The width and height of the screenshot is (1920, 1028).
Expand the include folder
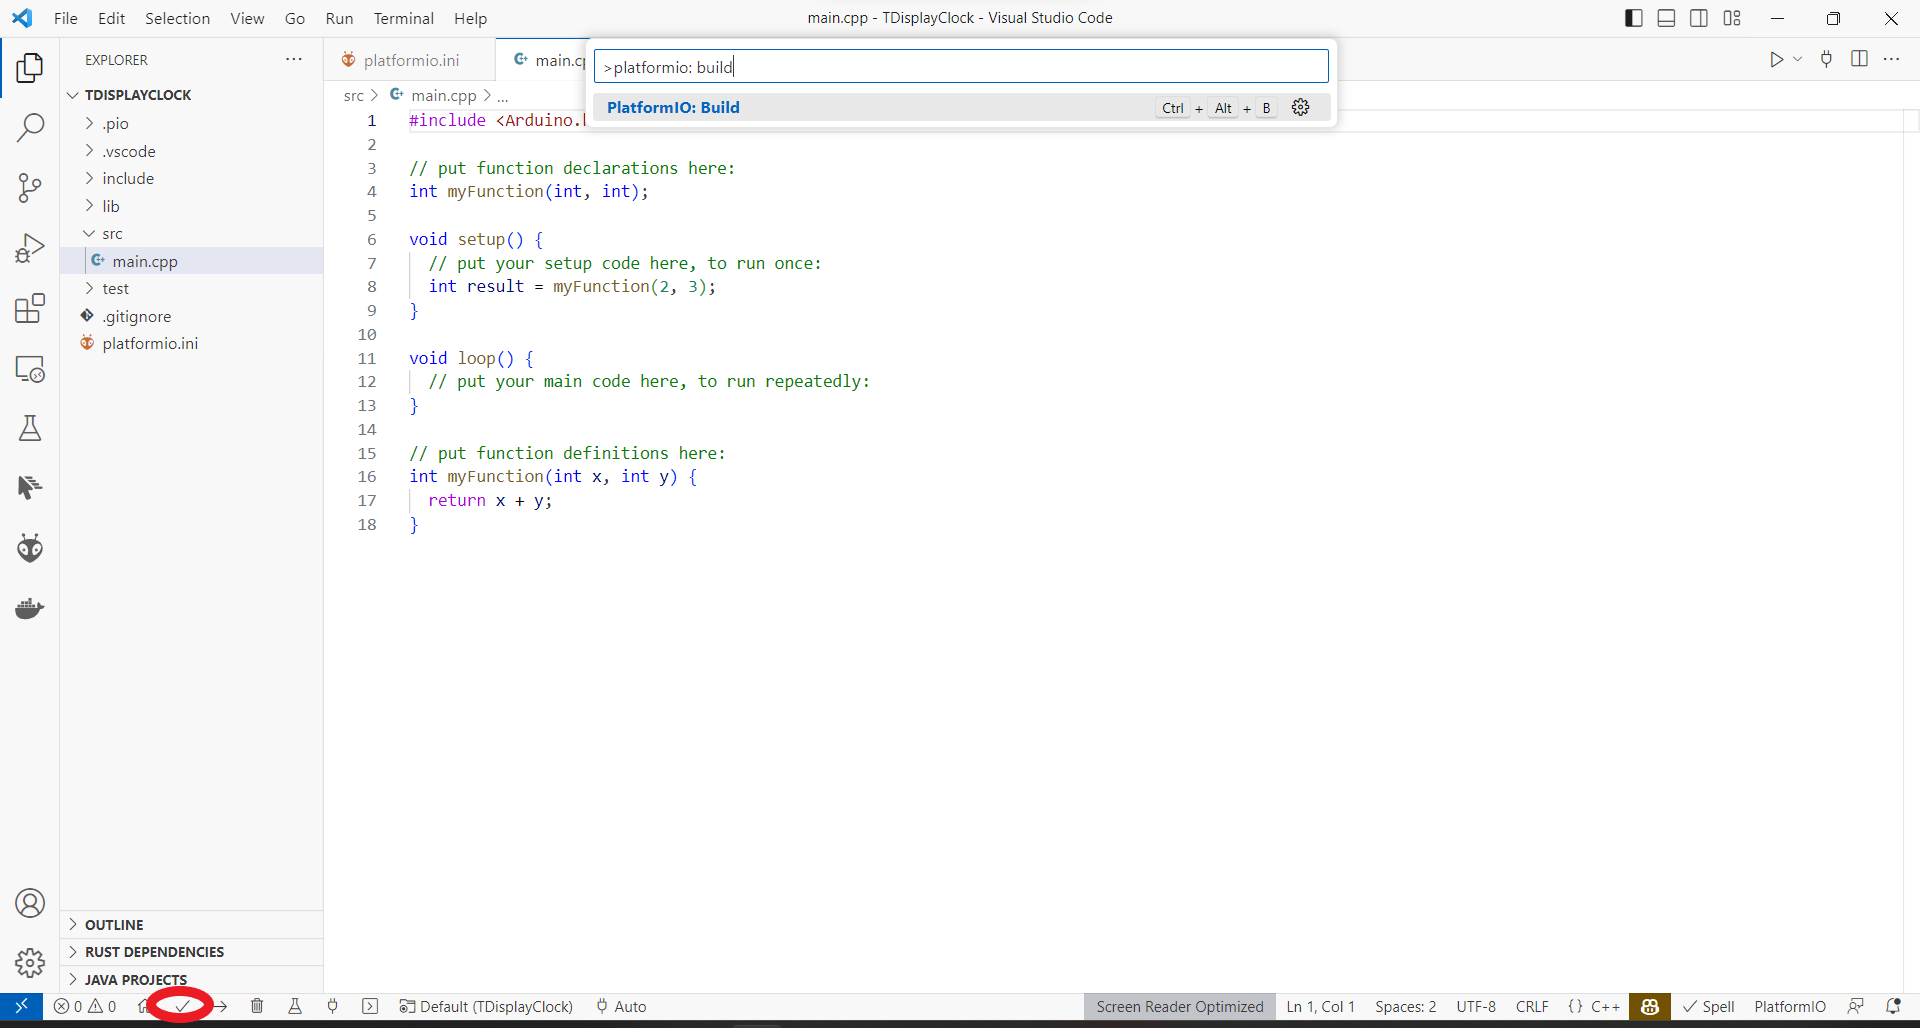pos(128,178)
